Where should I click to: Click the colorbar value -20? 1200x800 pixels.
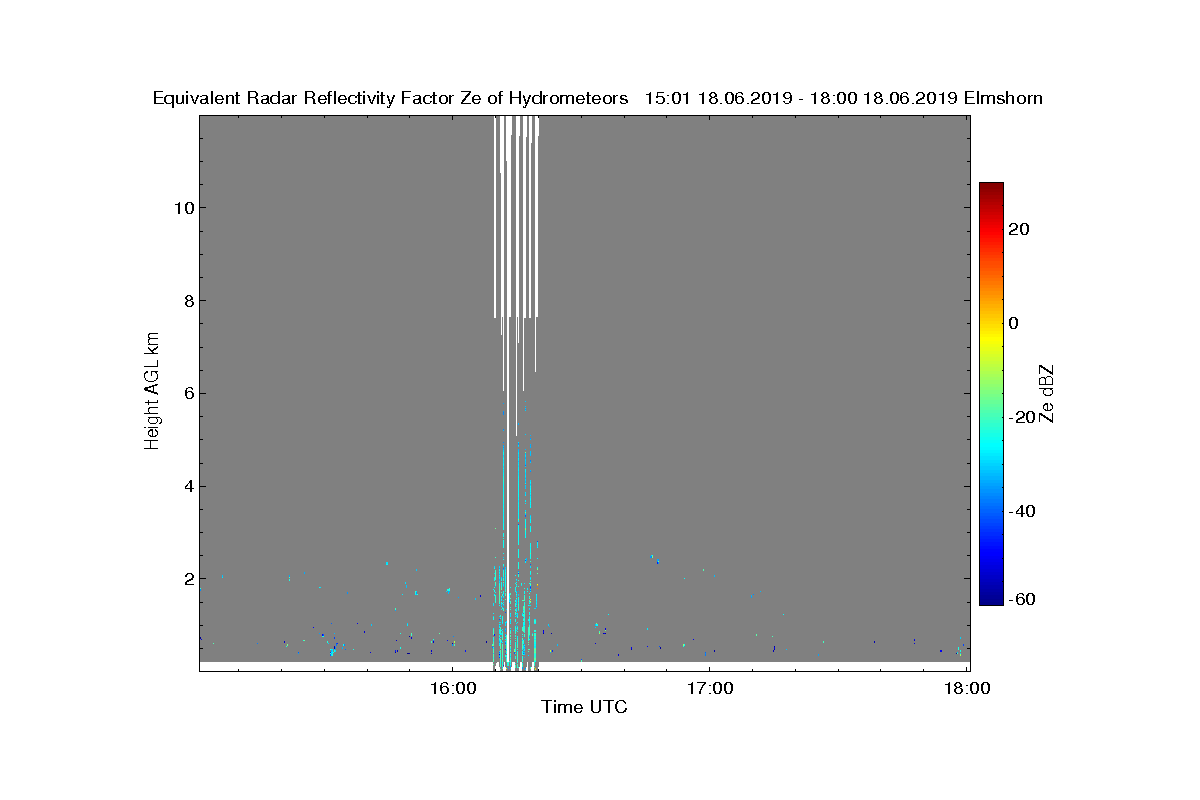click(1022, 417)
